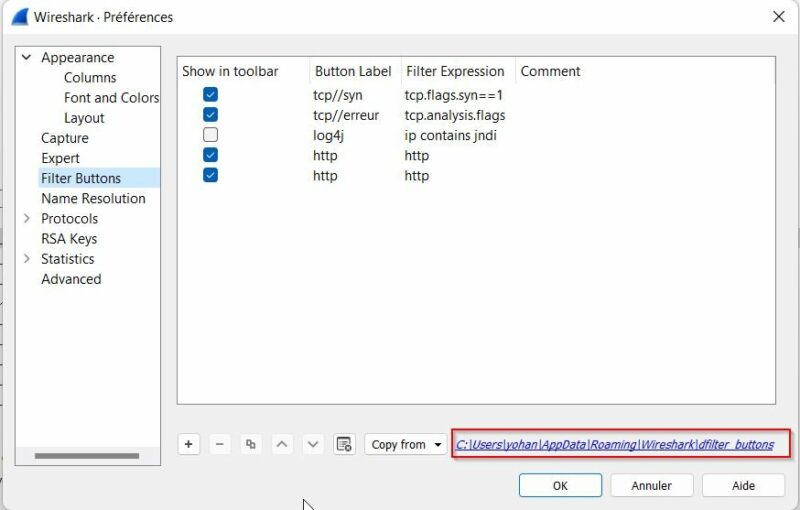
Task: Open Columns preferences
Action: (90, 78)
